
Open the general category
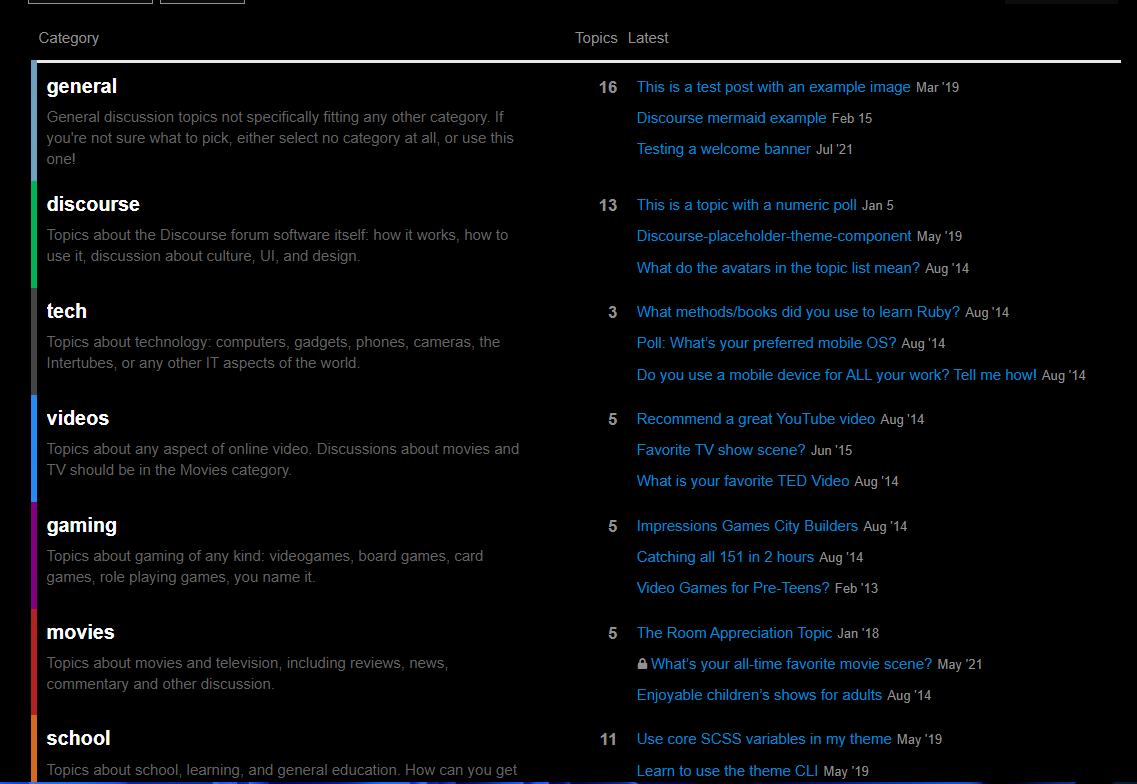point(82,87)
